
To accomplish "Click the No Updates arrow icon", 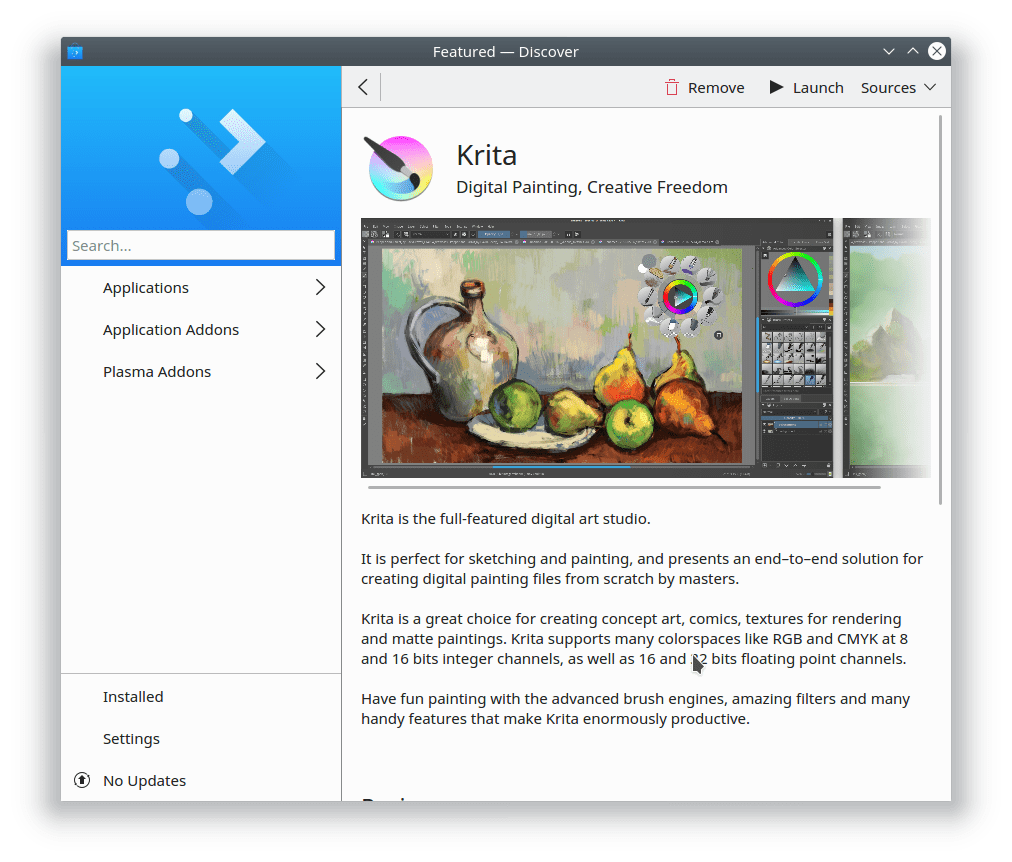I will pos(82,780).
